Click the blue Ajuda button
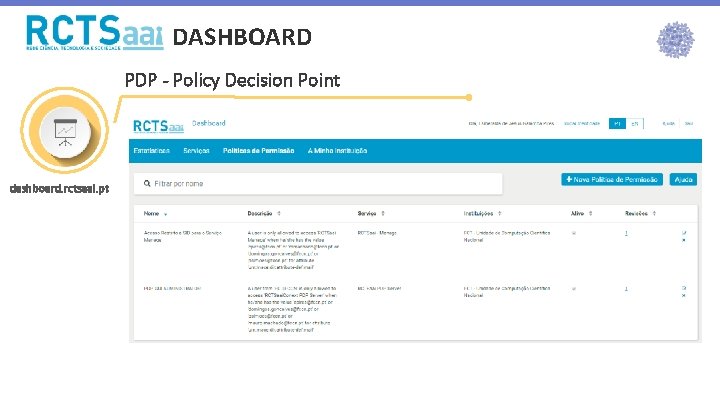This screenshot has height=405, width=720. click(683, 180)
